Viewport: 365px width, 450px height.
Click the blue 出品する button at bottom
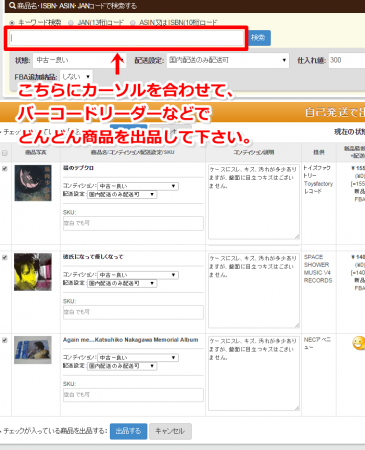click(x=128, y=431)
